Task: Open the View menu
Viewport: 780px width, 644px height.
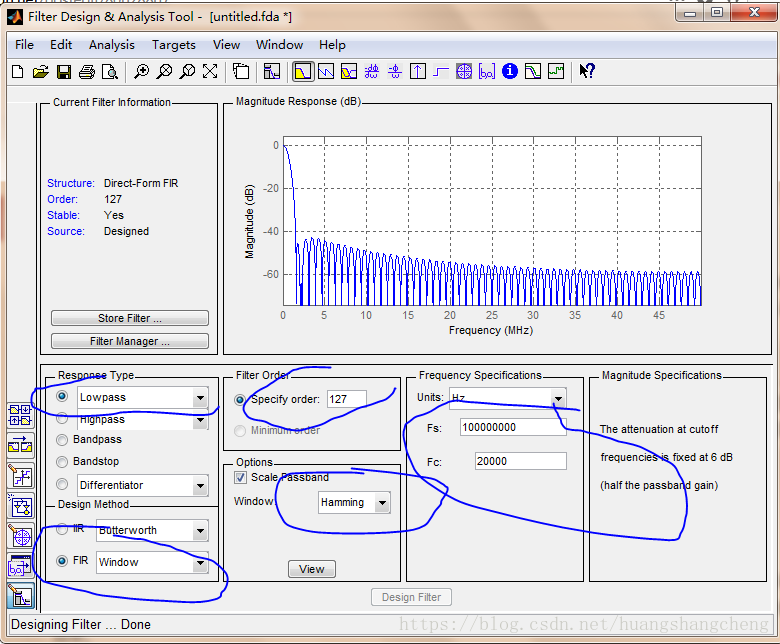Action: (x=226, y=45)
